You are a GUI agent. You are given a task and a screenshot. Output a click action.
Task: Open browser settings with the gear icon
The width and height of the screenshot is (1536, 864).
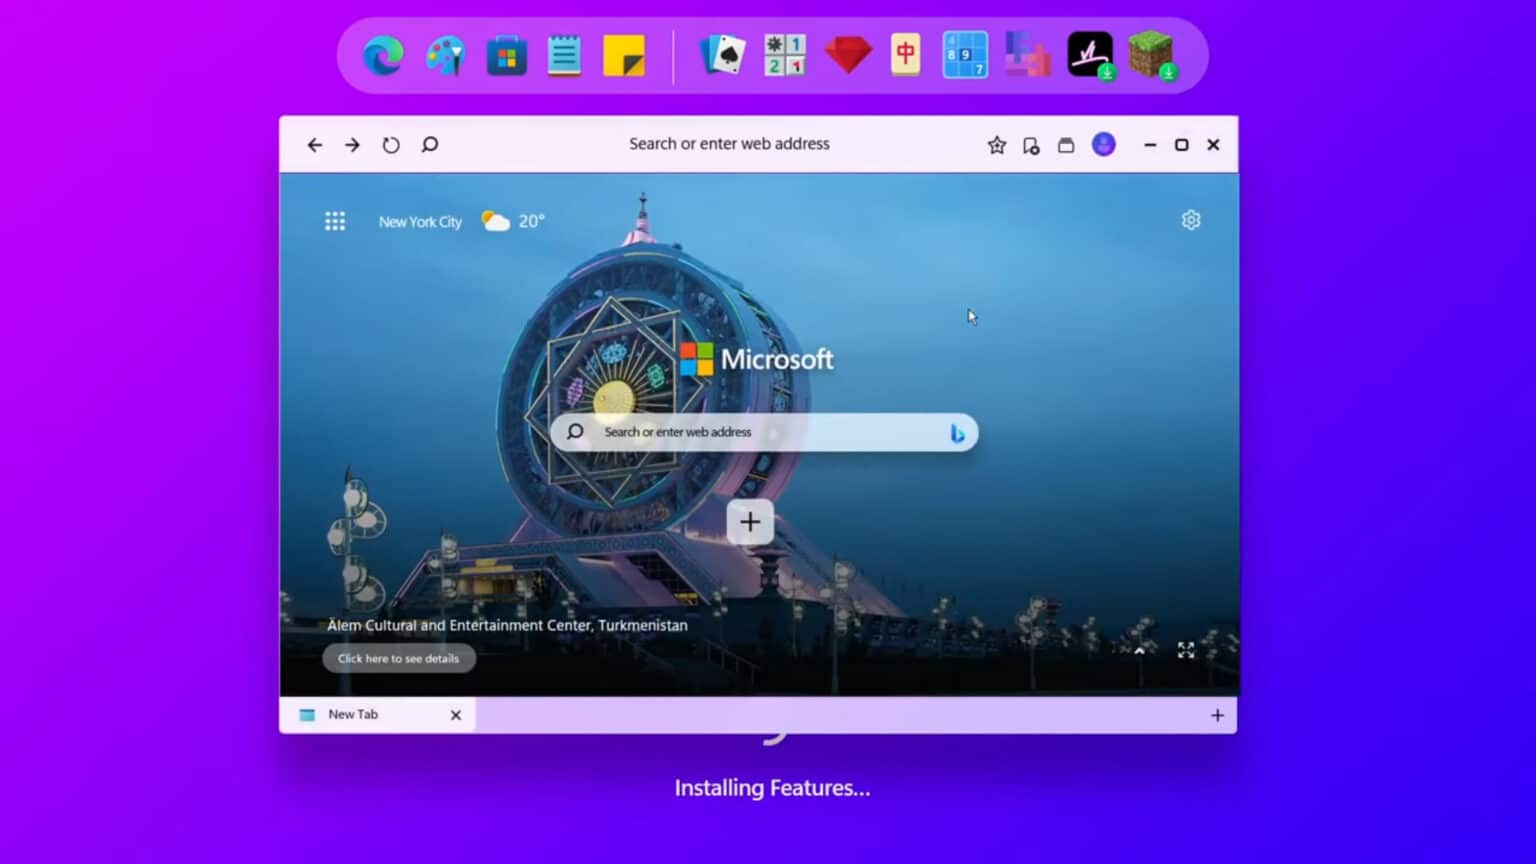pos(1190,219)
